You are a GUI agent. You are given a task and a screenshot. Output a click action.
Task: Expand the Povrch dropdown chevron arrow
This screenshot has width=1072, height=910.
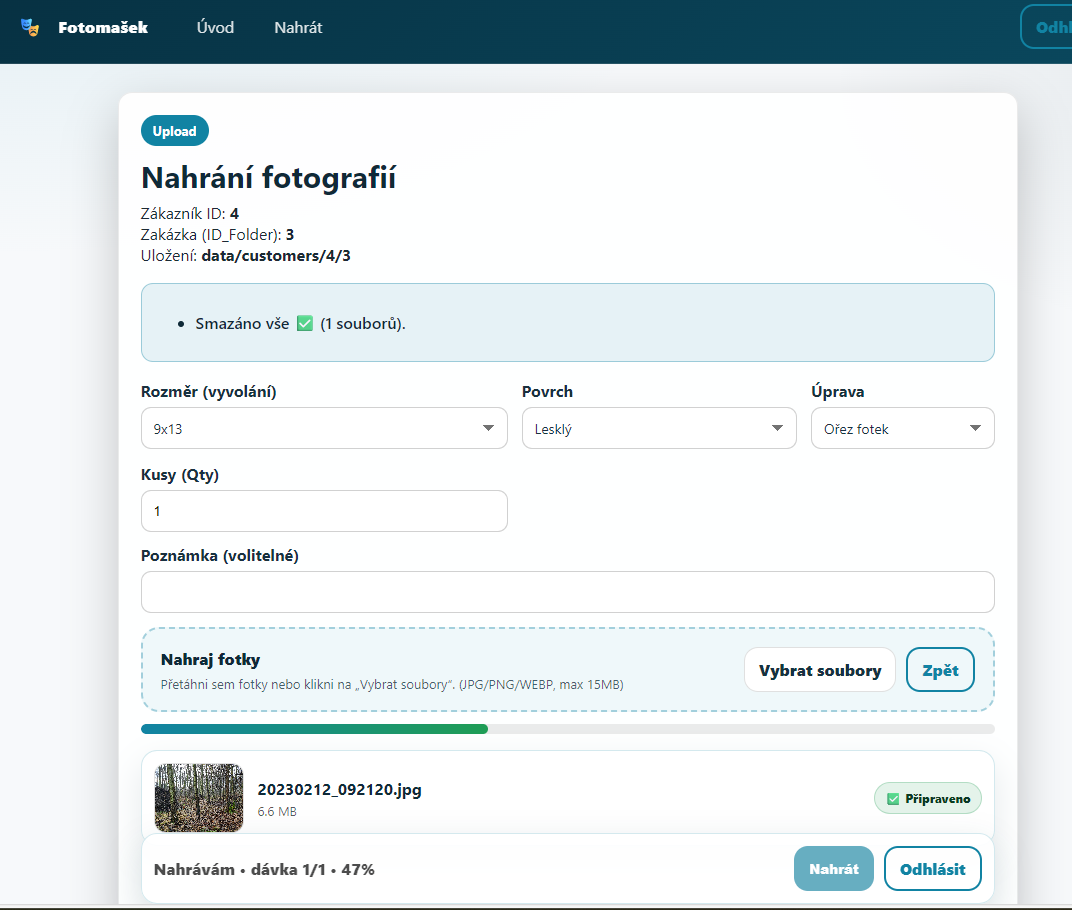[777, 427]
